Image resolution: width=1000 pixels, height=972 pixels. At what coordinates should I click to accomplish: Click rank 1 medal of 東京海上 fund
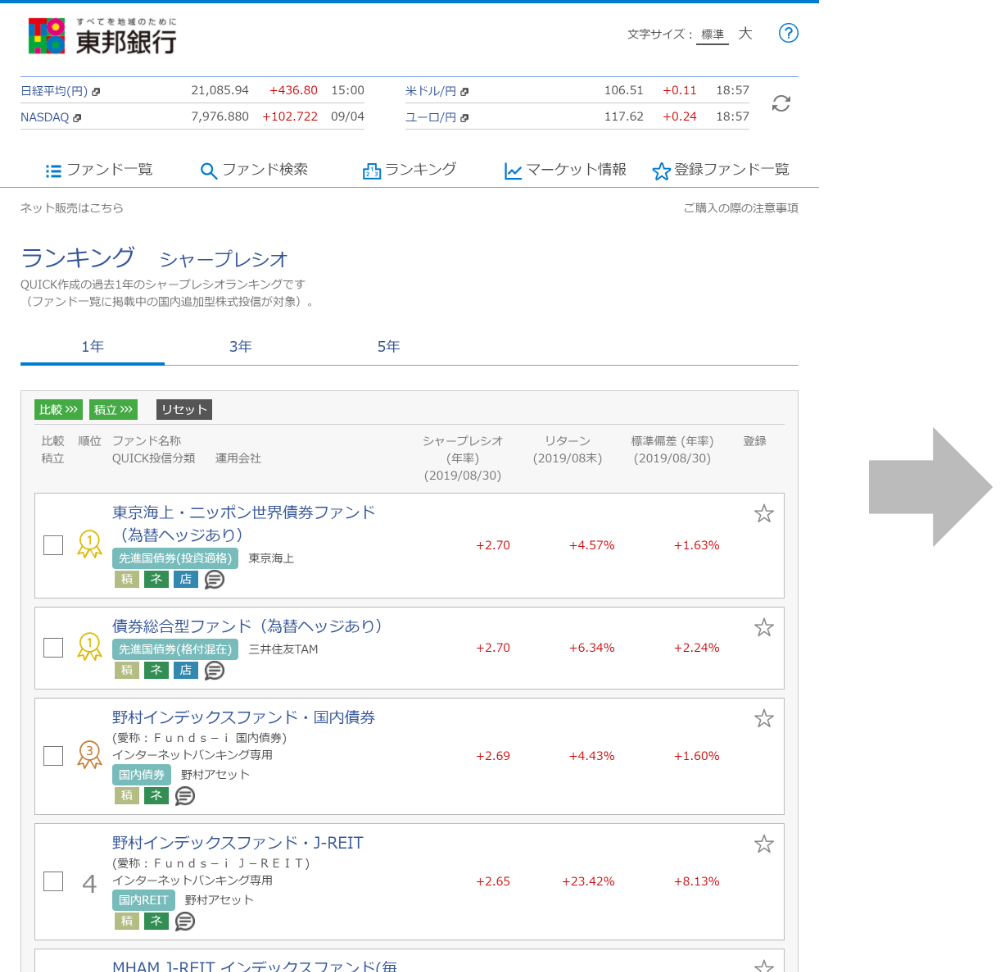tap(89, 544)
